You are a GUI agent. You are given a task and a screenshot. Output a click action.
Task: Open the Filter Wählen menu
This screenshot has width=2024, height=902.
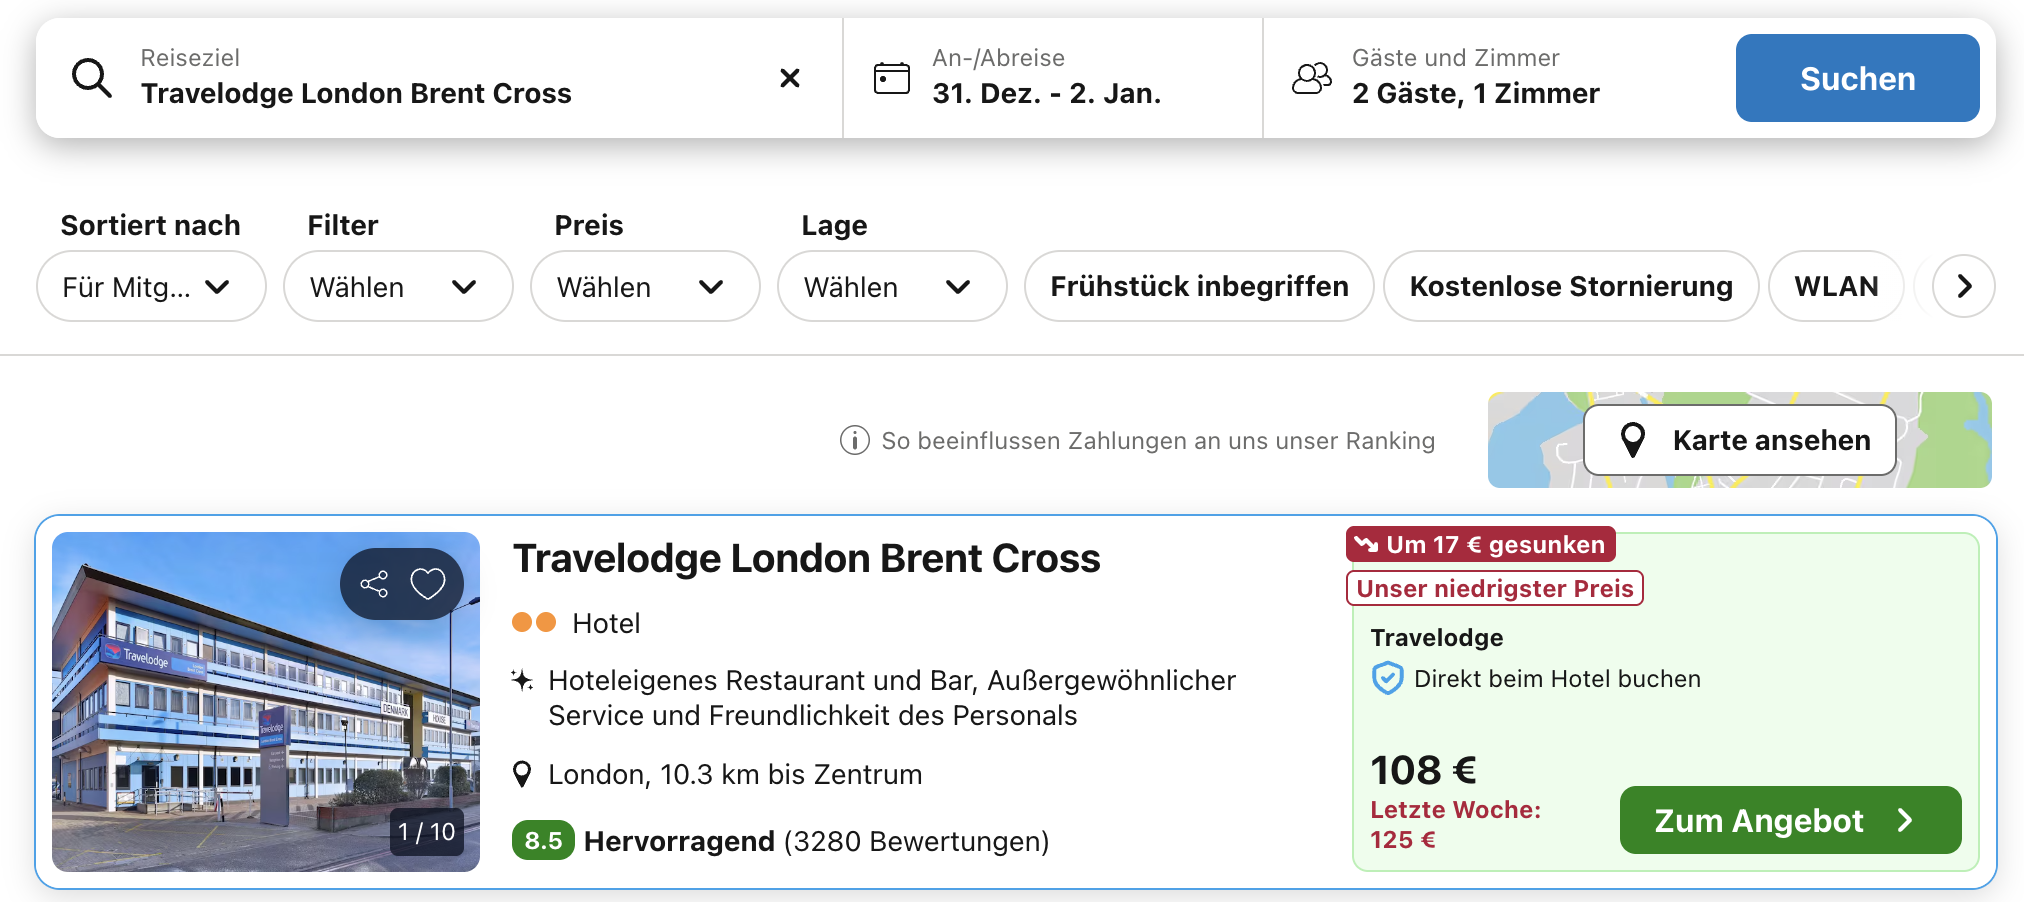point(398,286)
